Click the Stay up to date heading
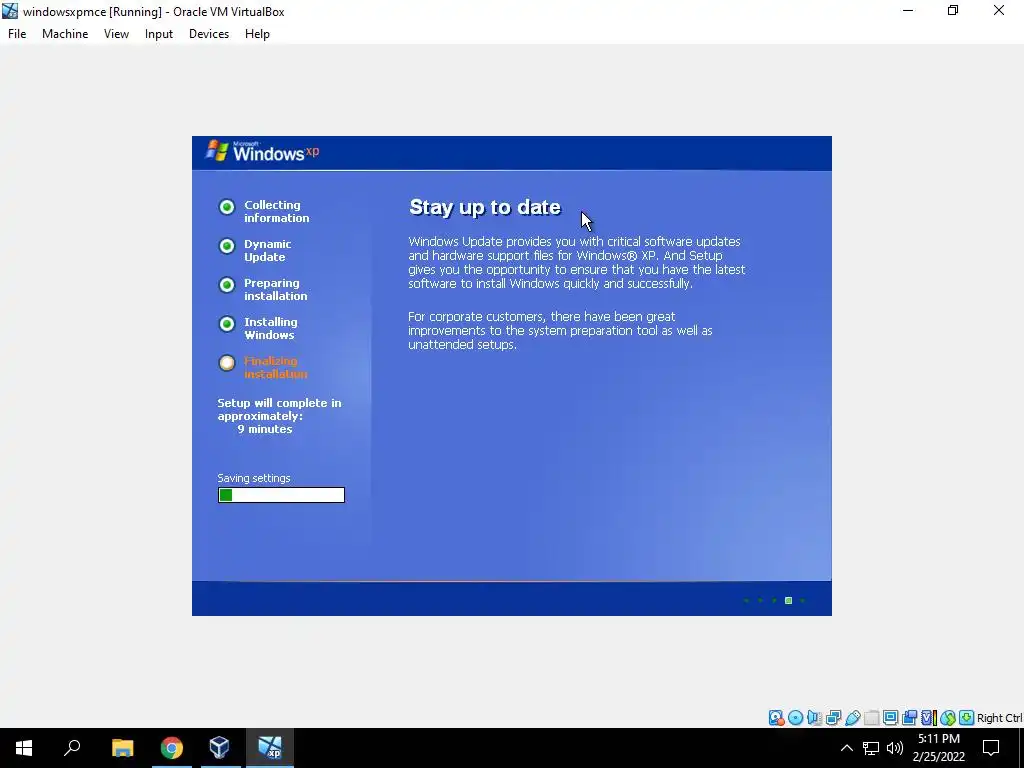The image size is (1024, 768). point(485,207)
